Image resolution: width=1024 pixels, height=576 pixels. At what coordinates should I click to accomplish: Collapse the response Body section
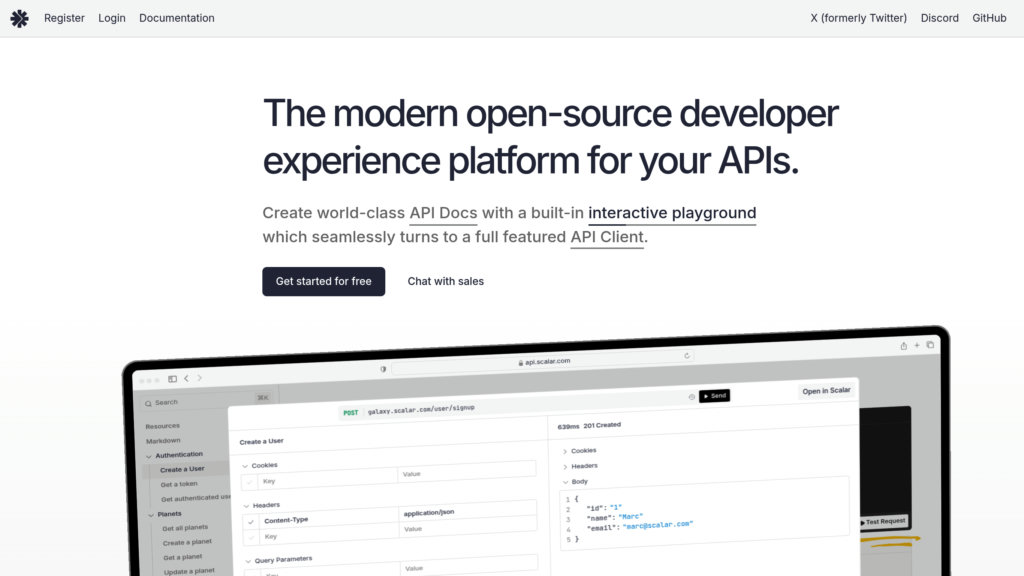pos(565,482)
